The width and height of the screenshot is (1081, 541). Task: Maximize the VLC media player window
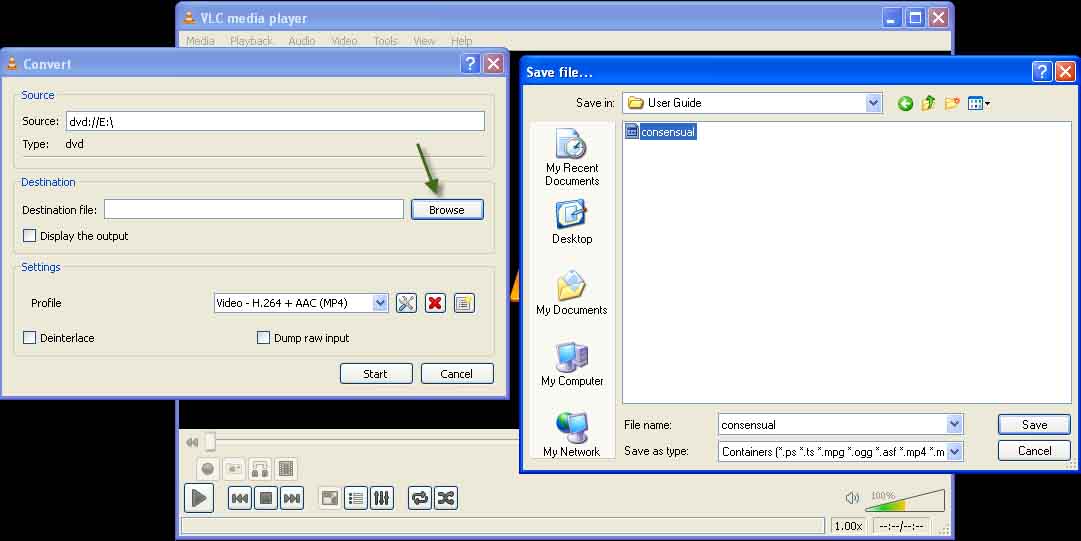(x=916, y=18)
